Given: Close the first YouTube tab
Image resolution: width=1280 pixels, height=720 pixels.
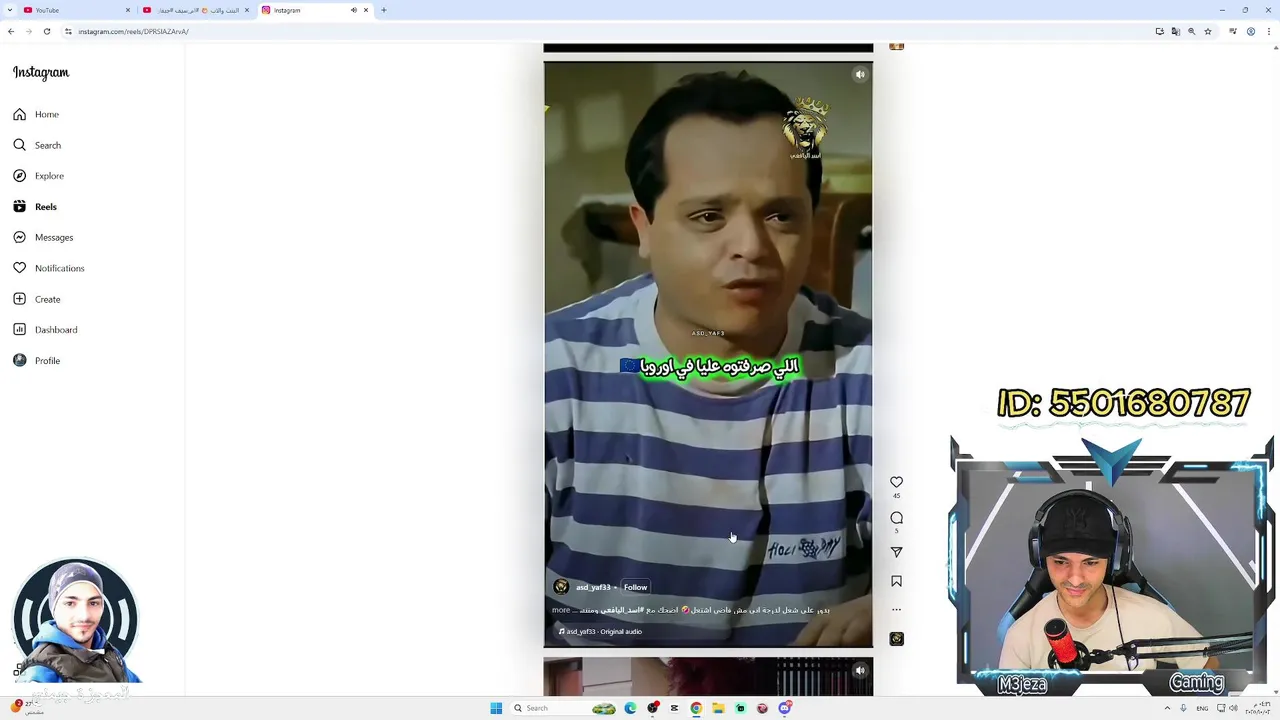Looking at the screenshot, I should [127, 10].
